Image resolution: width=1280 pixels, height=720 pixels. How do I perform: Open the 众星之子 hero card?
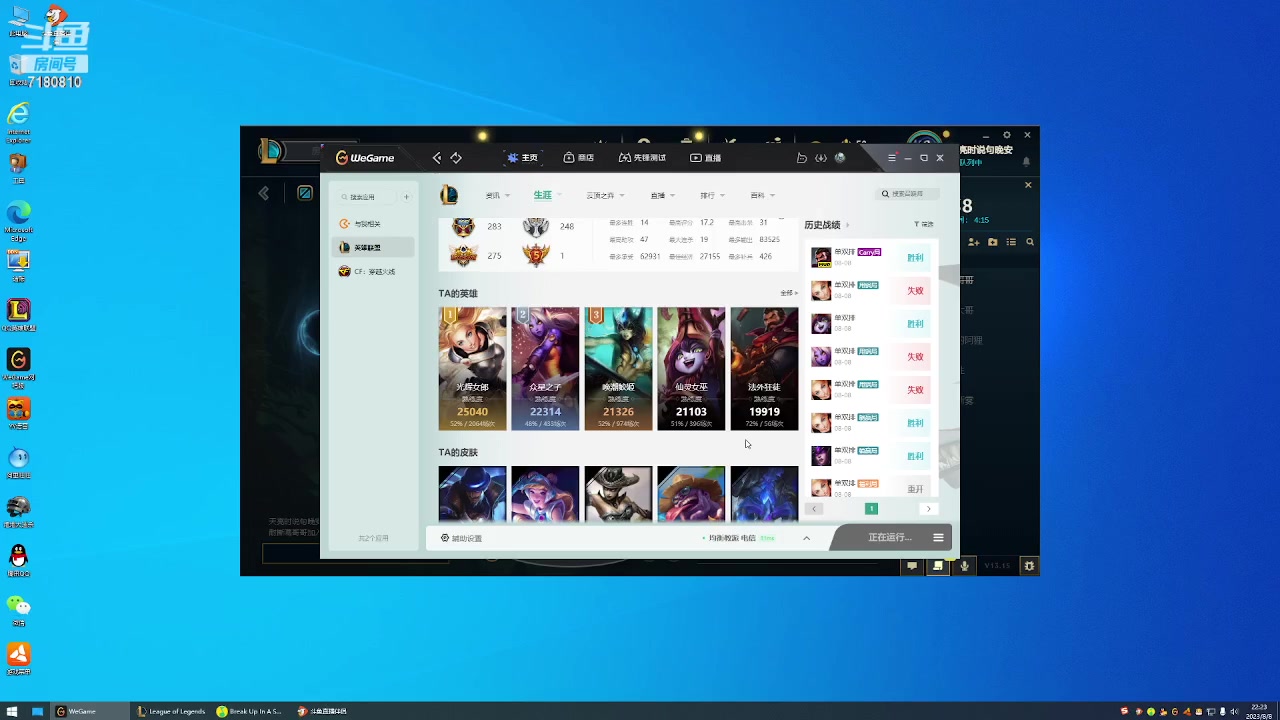coord(545,369)
